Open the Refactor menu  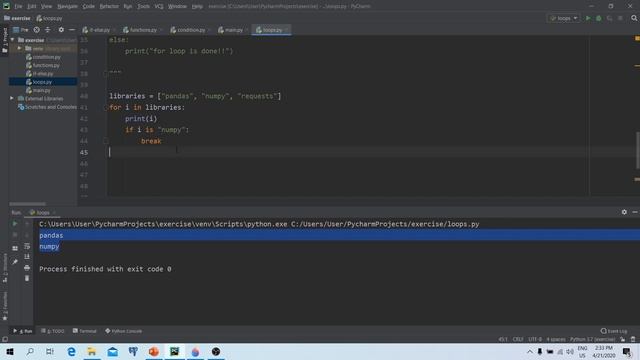[x=109, y=6]
